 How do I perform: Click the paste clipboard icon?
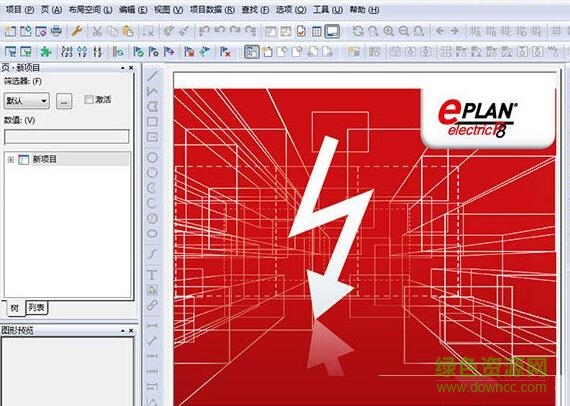click(x=128, y=31)
